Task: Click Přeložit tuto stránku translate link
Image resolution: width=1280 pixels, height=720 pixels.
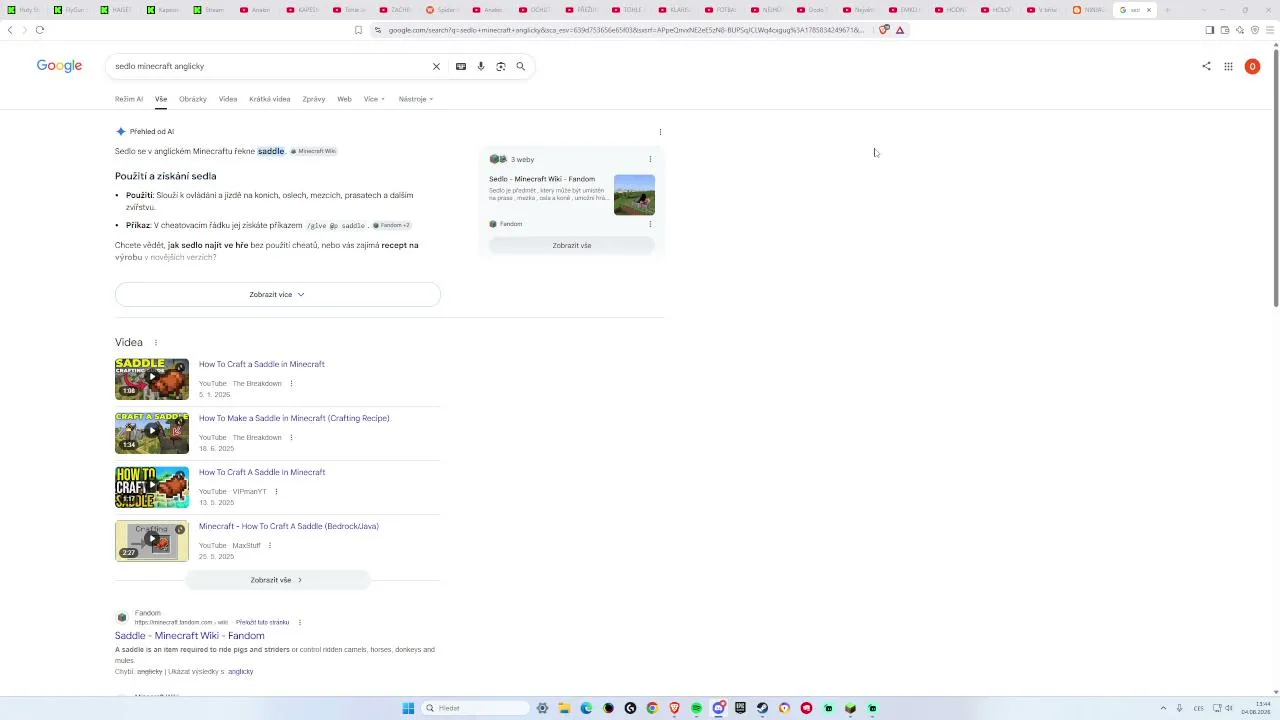Action: point(262,623)
